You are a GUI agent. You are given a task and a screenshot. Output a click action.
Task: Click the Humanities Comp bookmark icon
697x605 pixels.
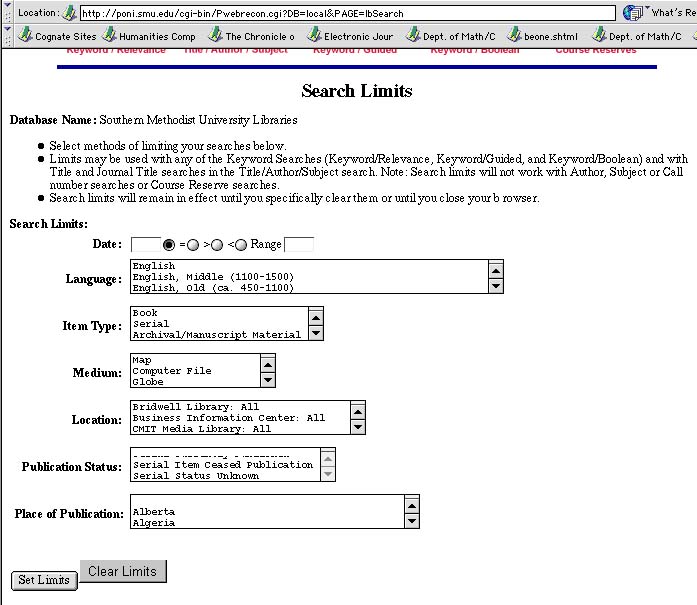pyautogui.click(x=109, y=35)
